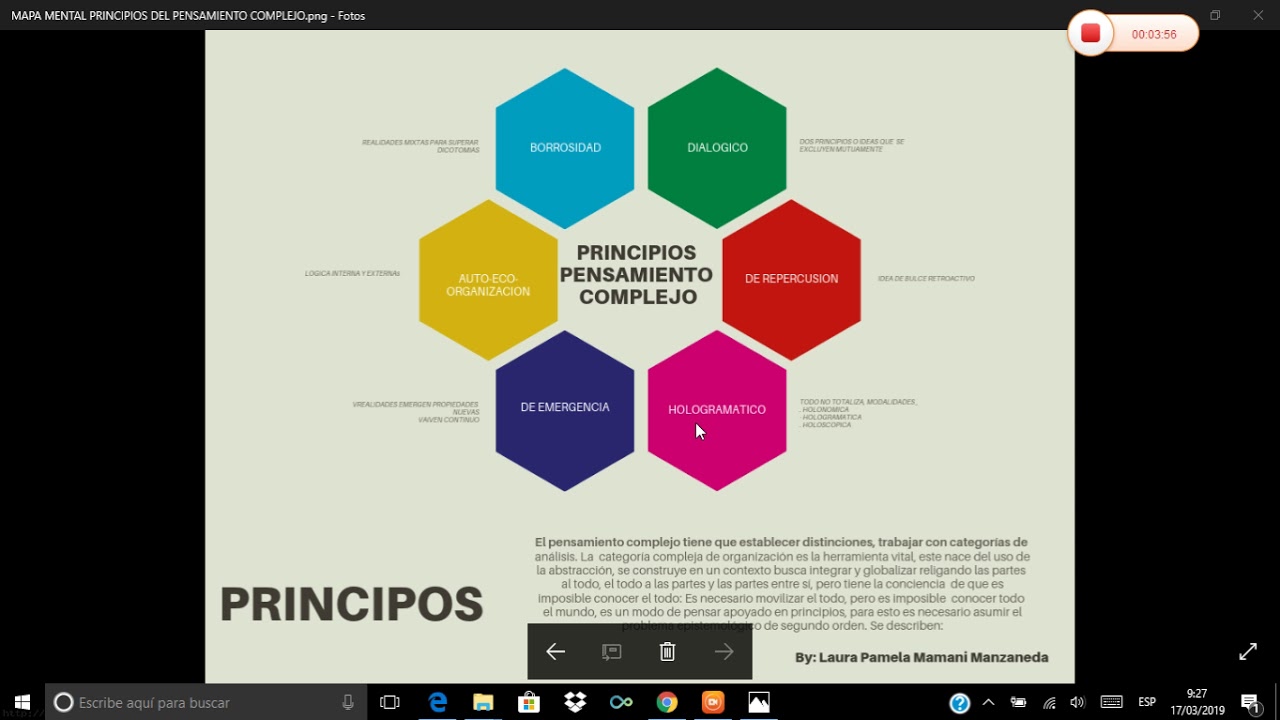Click the green DIALOGICO hexagon
The image size is (1280, 720).
717,148
